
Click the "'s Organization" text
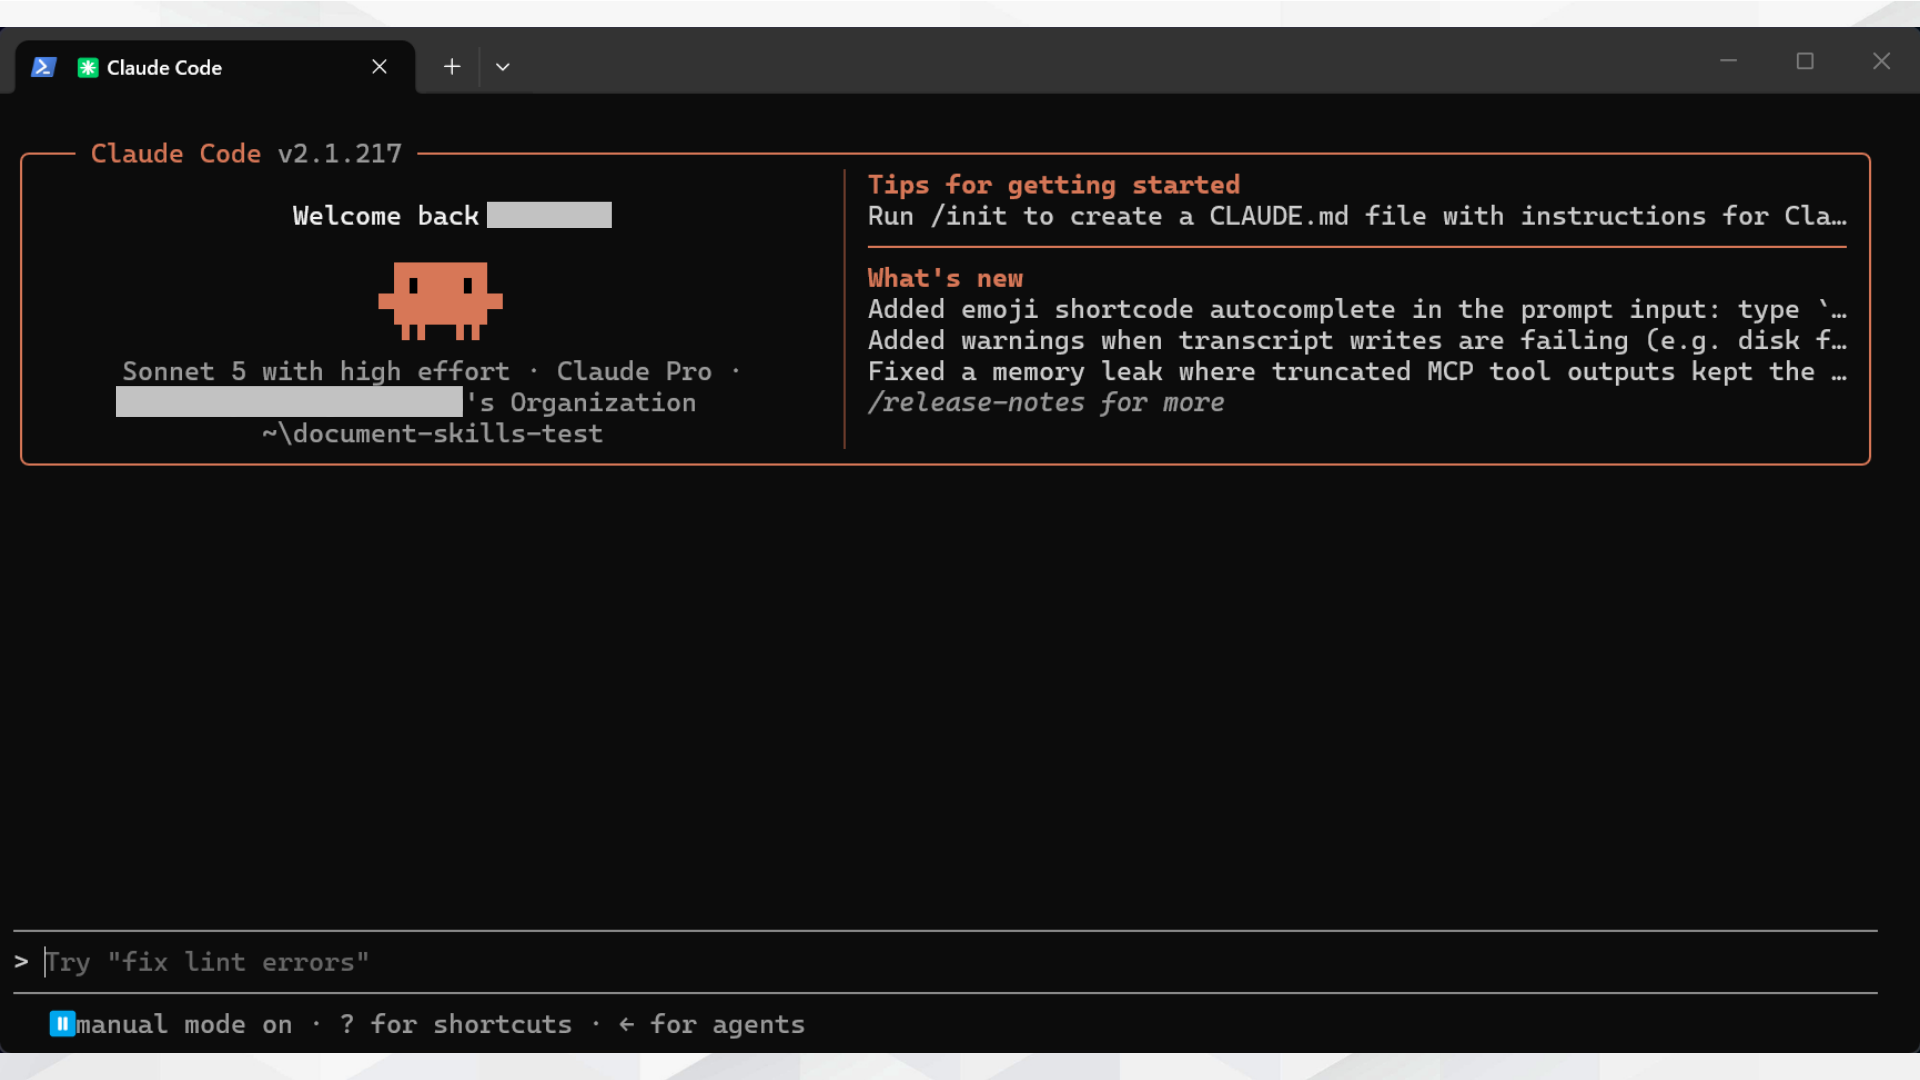pyautogui.click(x=581, y=403)
